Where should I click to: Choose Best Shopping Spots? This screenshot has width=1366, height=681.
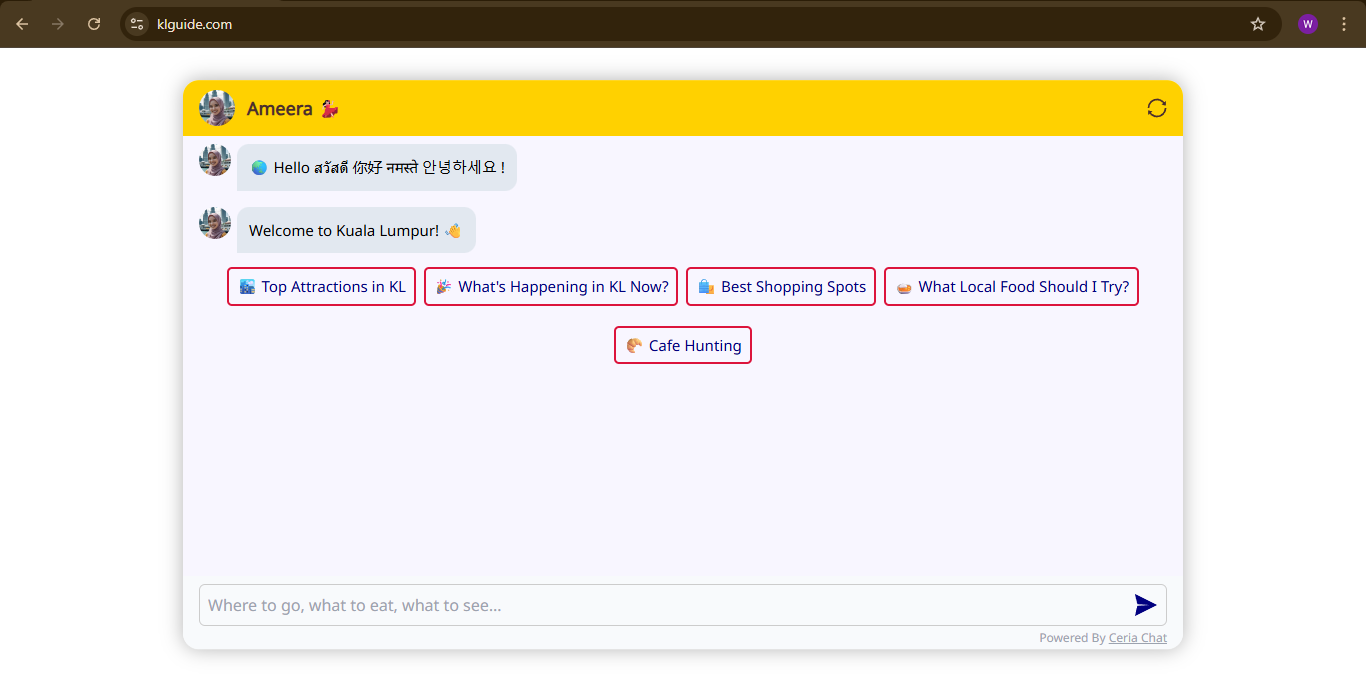780,287
